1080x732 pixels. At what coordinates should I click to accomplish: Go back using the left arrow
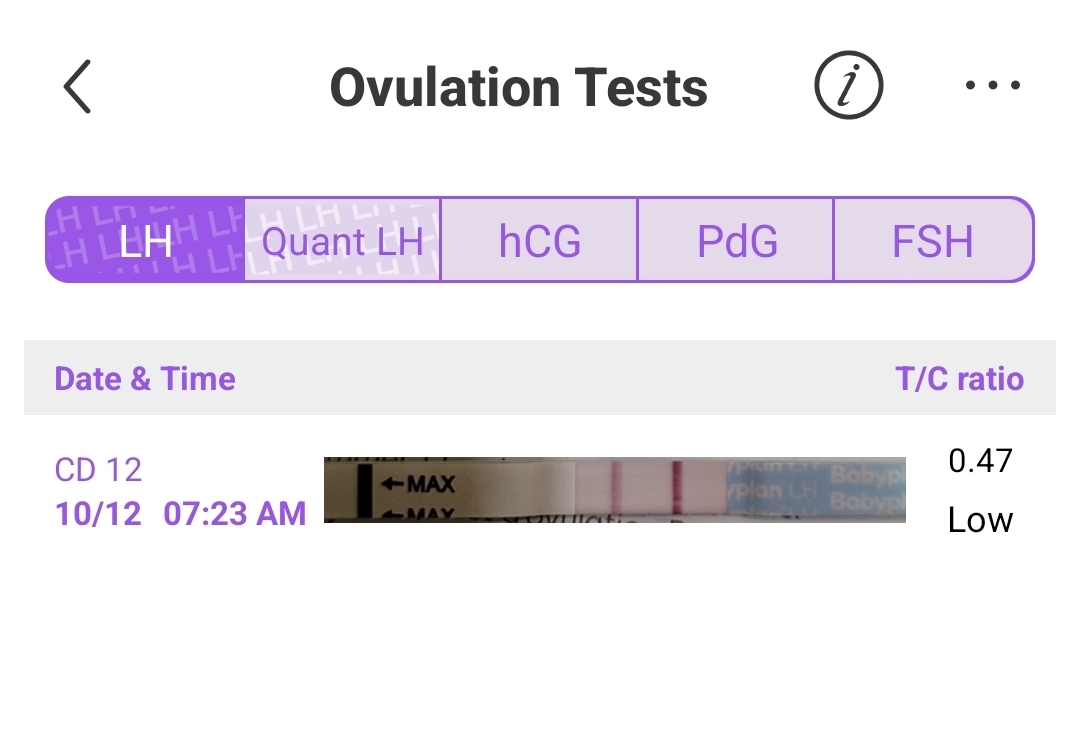tap(77, 87)
